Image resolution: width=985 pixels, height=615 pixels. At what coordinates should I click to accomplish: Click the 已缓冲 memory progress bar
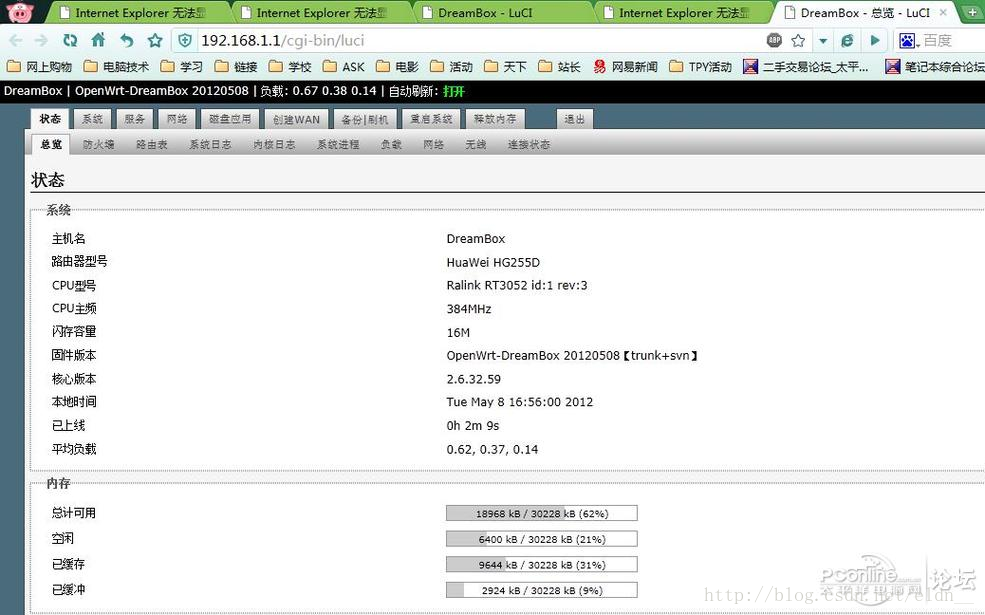pyautogui.click(x=541, y=591)
